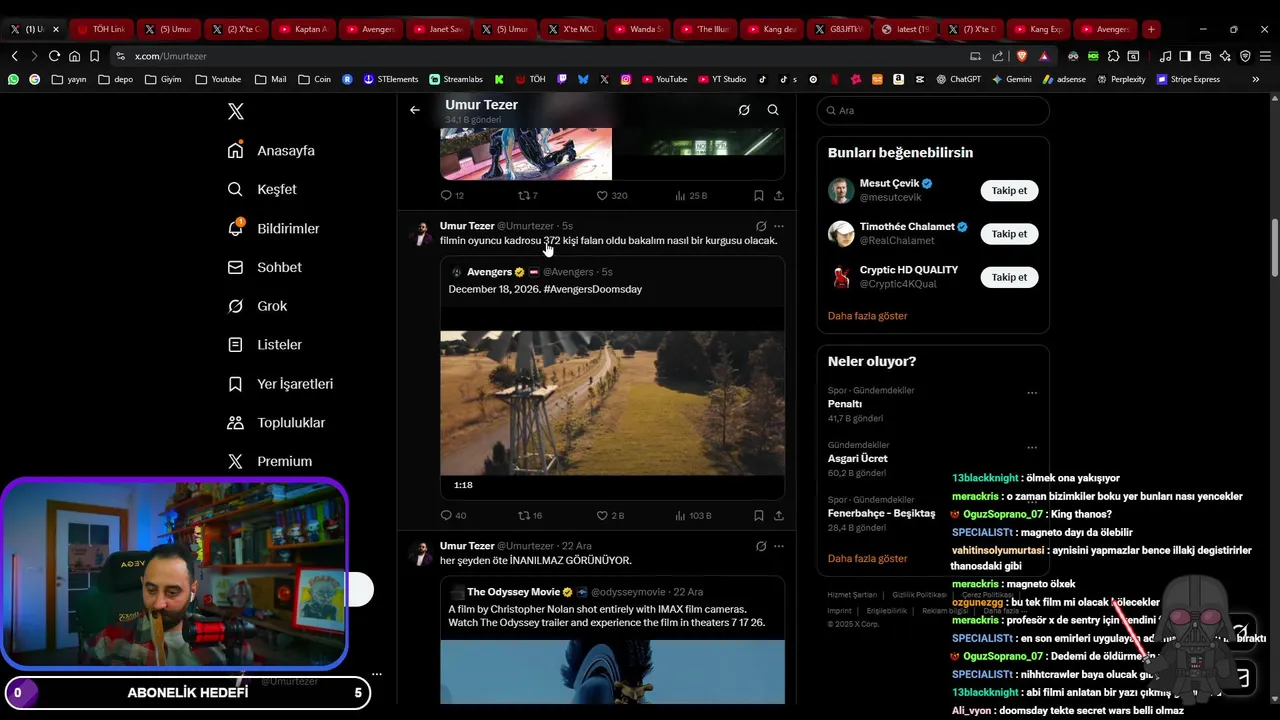The height and width of the screenshot is (720, 1280).
Task: Expand hidden bookmarks overflow chevron
Action: [1256, 79]
